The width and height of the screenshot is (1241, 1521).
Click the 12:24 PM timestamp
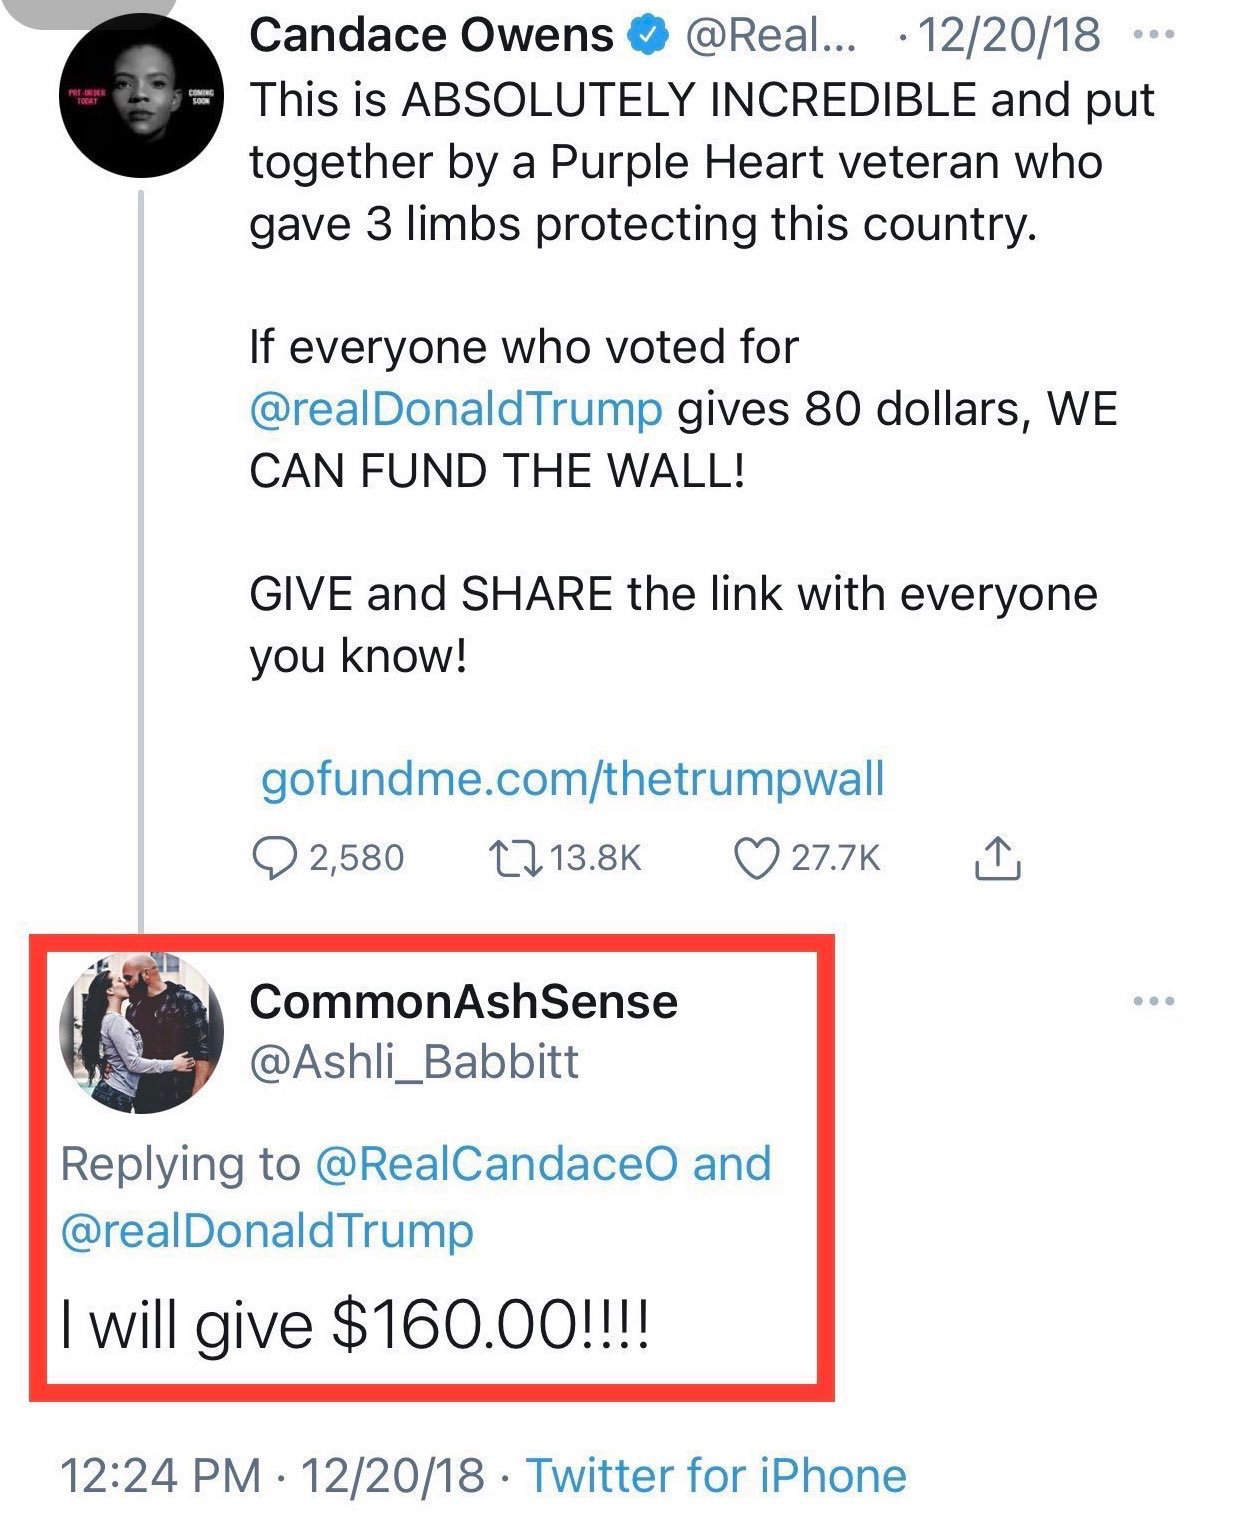click(x=160, y=1476)
